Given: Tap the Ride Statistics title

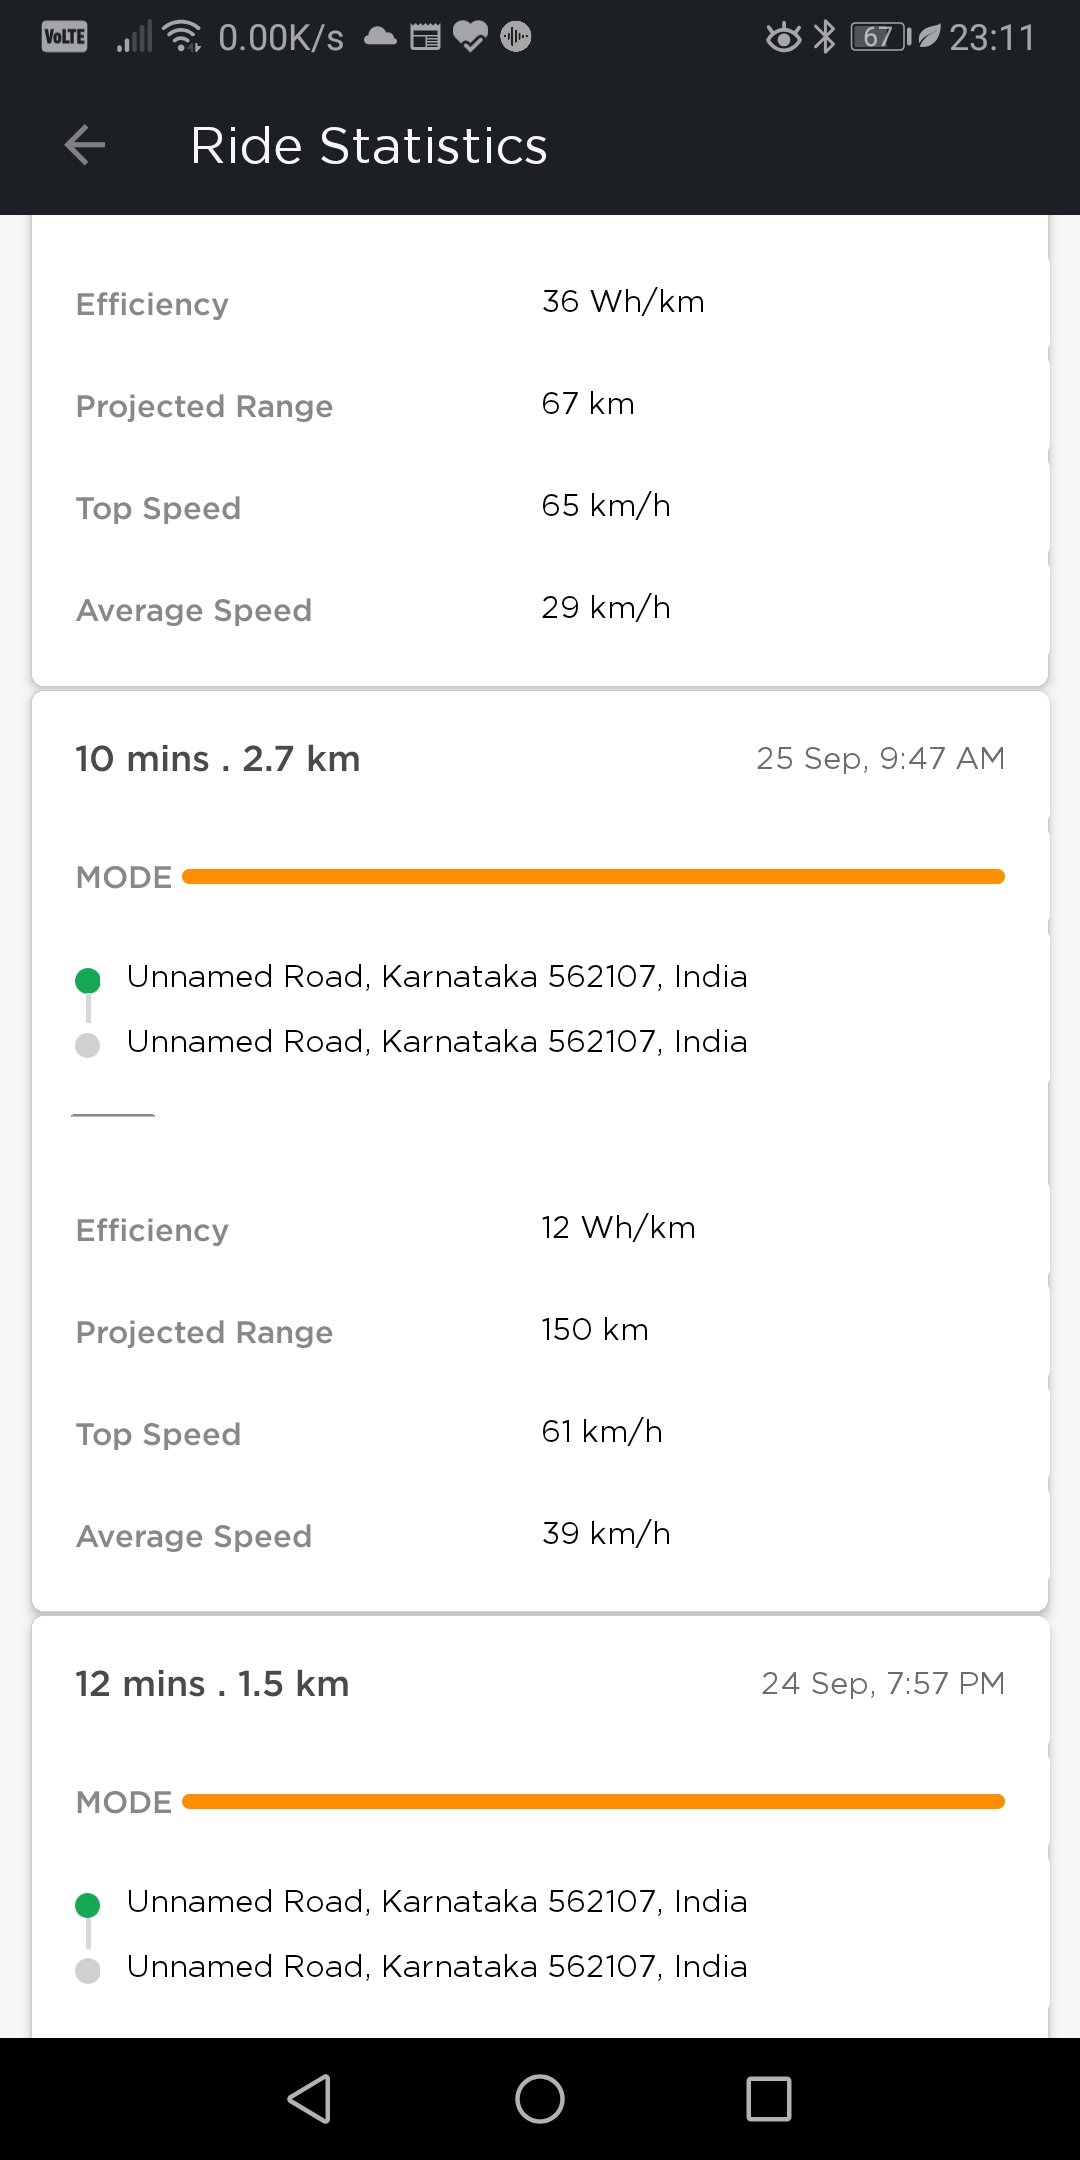Looking at the screenshot, I should (369, 145).
